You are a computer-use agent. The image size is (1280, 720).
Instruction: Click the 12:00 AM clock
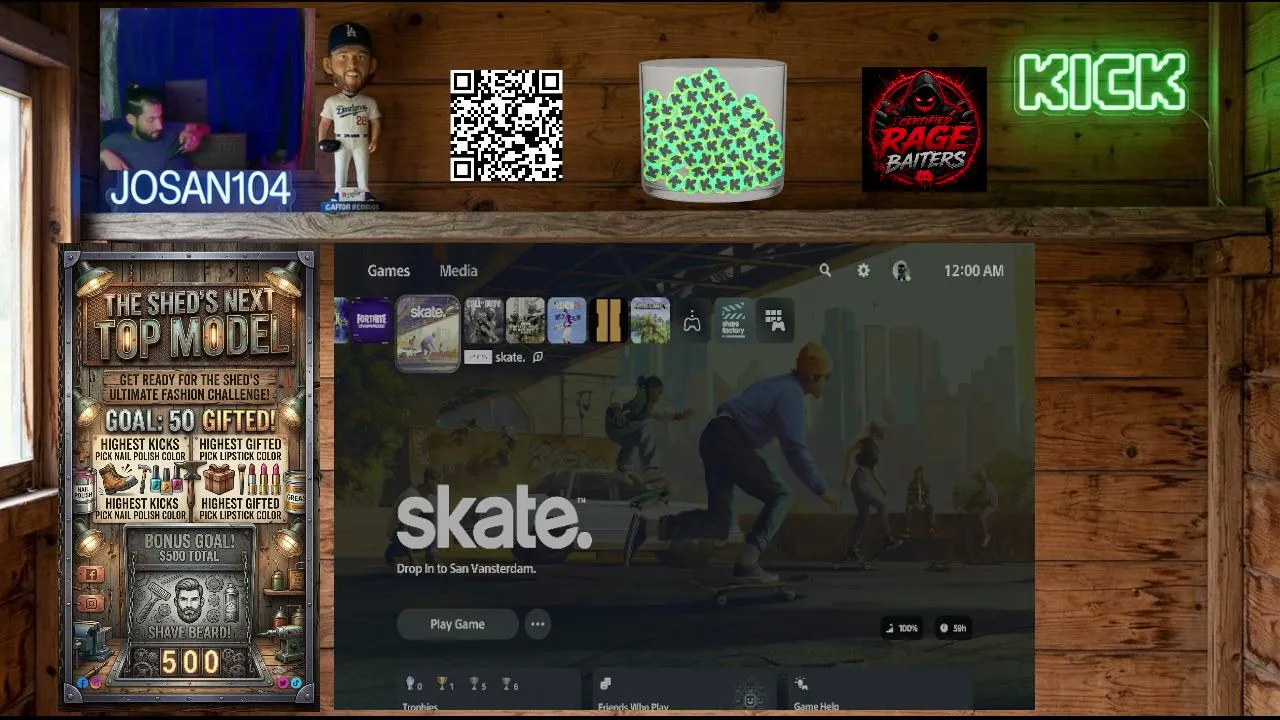(974, 270)
